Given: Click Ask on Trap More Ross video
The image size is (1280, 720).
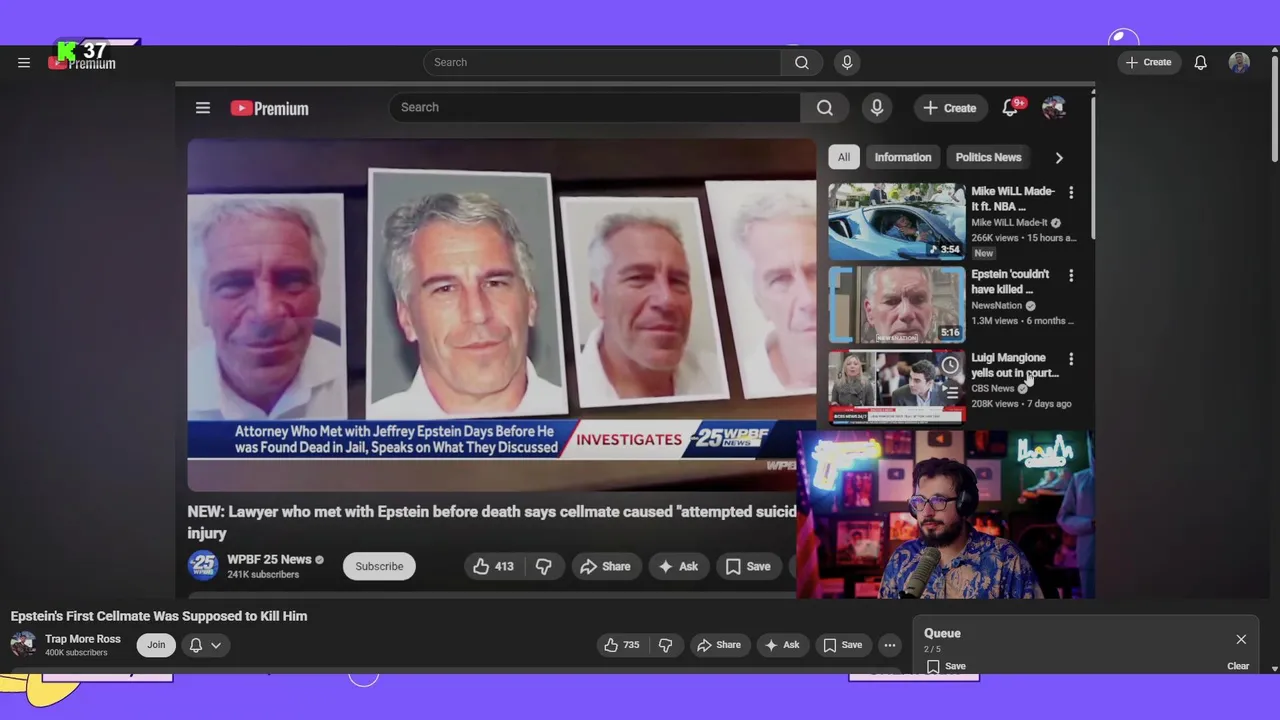Looking at the screenshot, I should (x=782, y=645).
